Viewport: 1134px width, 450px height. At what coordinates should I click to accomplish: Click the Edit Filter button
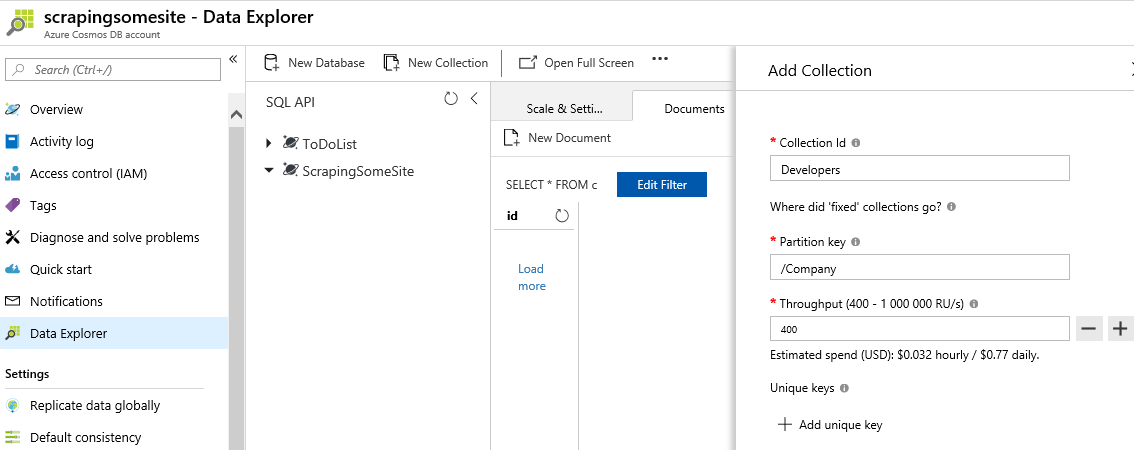pos(662,184)
